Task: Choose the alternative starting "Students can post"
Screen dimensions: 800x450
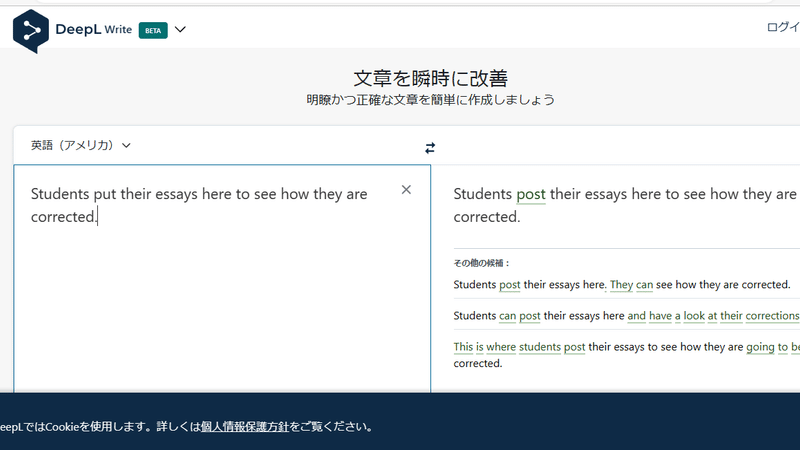Action: coord(626,316)
